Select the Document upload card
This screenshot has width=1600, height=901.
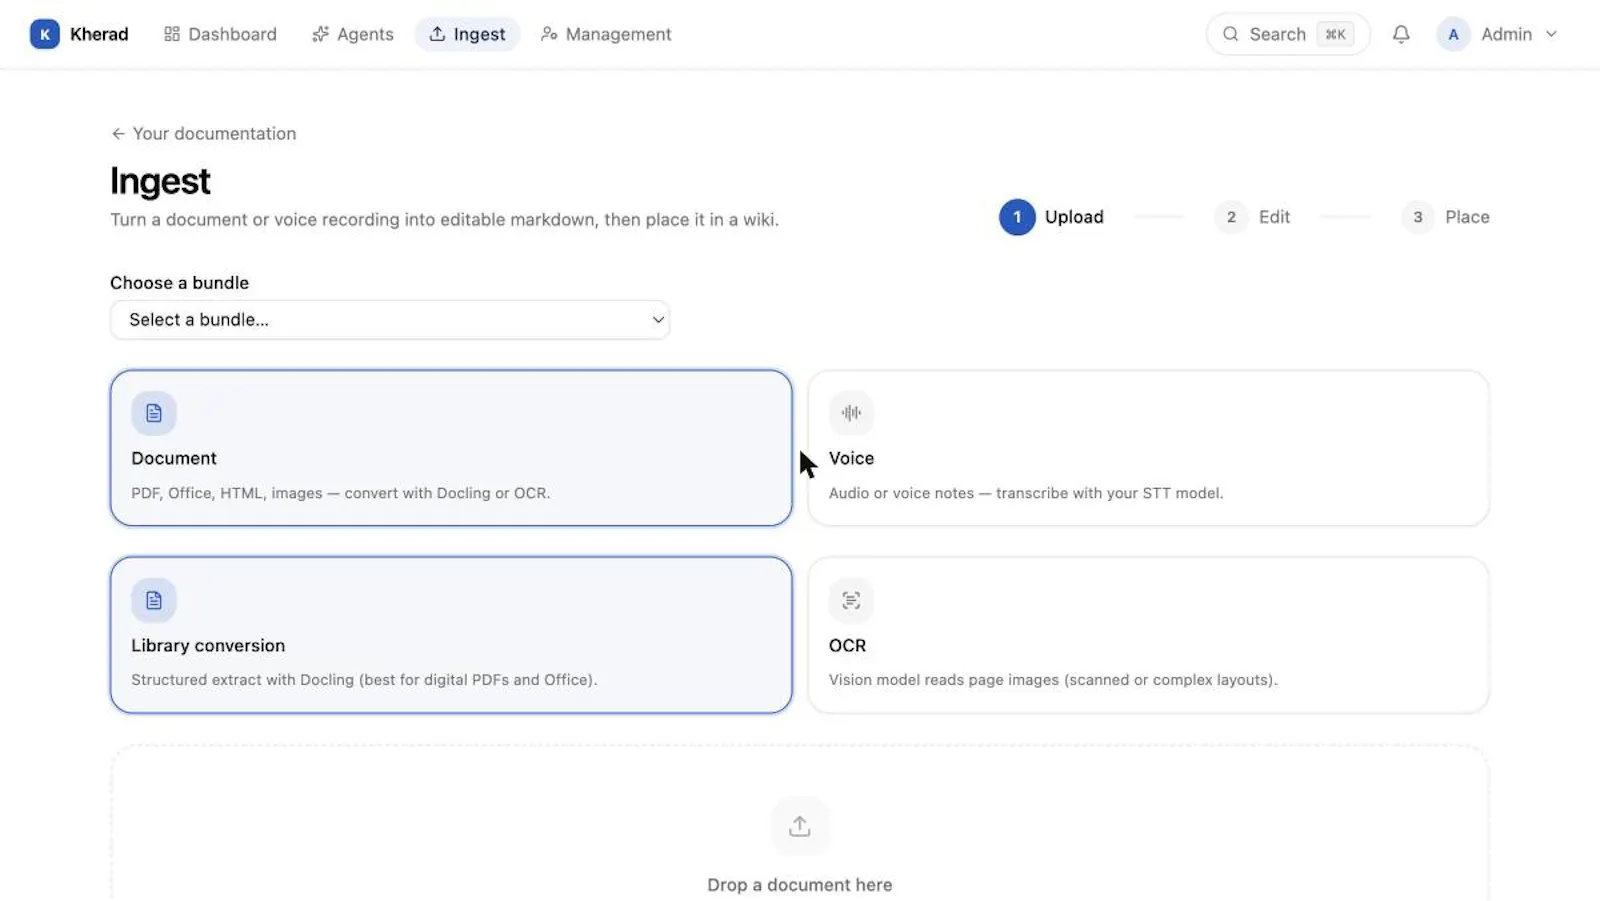click(451, 448)
